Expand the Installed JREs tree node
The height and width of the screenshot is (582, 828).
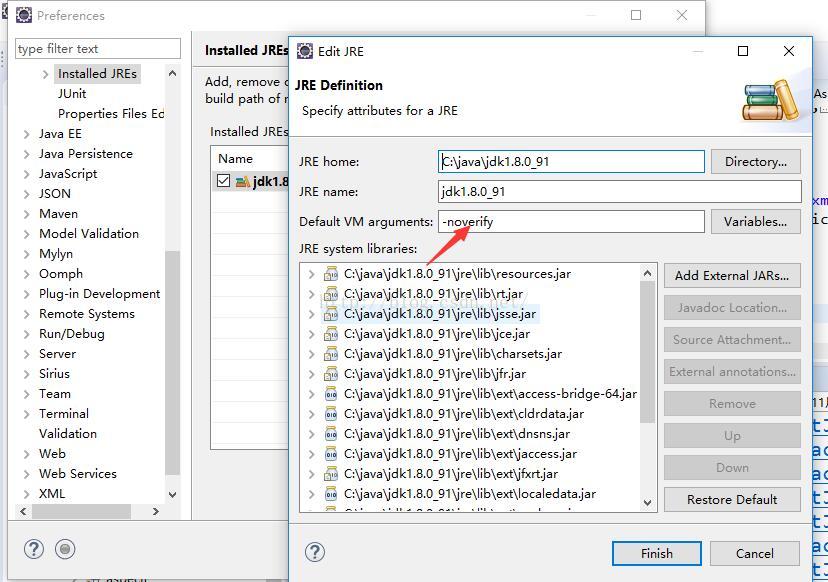click(x=45, y=74)
